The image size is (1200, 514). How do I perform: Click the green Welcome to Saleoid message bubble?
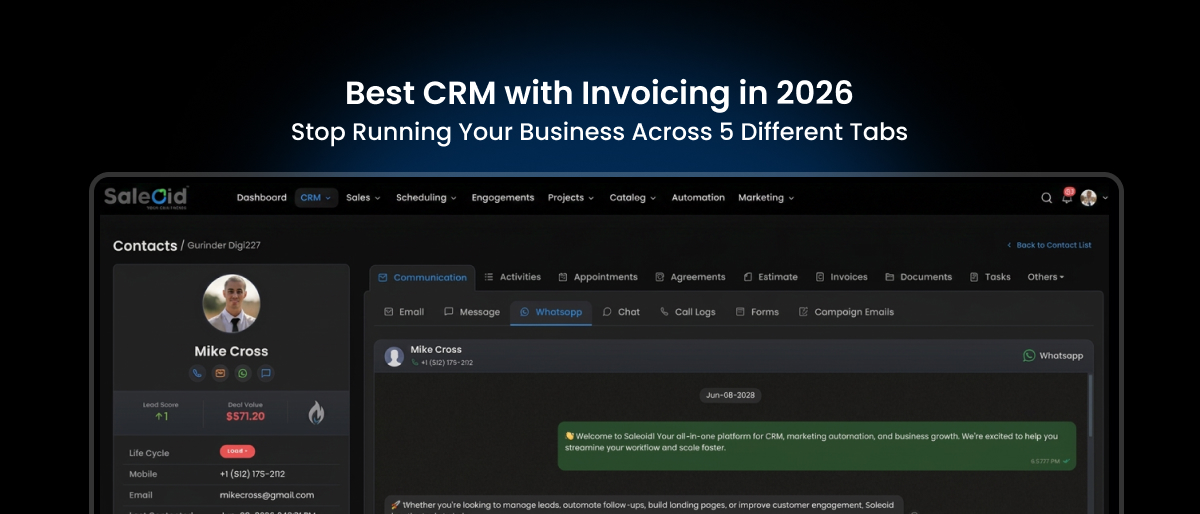click(x=817, y=446)
